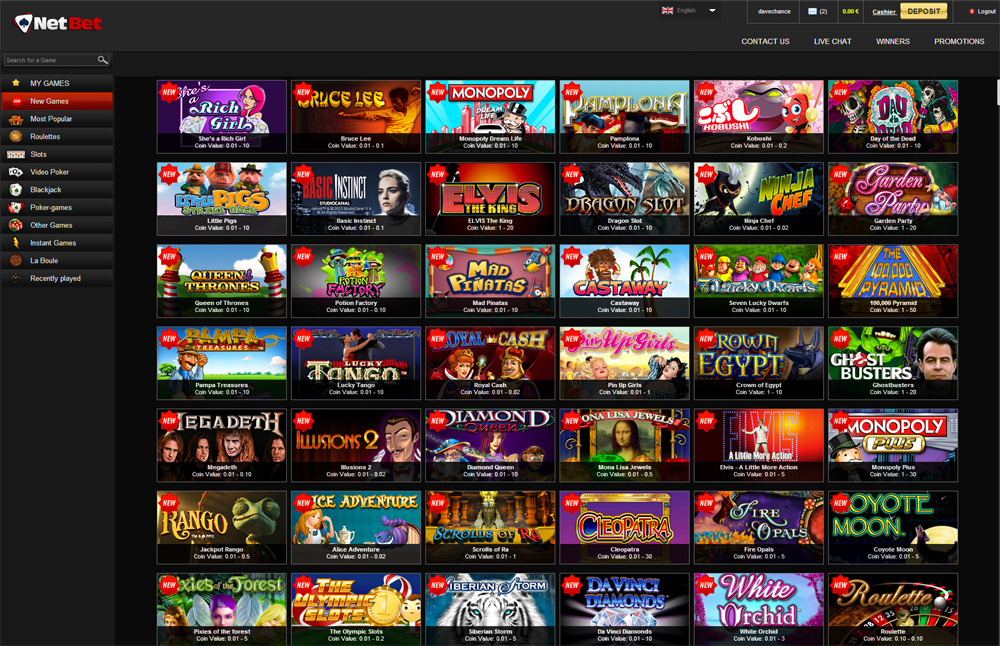Open the Live Chat menu item
The width and height of the screenshot is (1000, 646).
(x=832, y=41)
